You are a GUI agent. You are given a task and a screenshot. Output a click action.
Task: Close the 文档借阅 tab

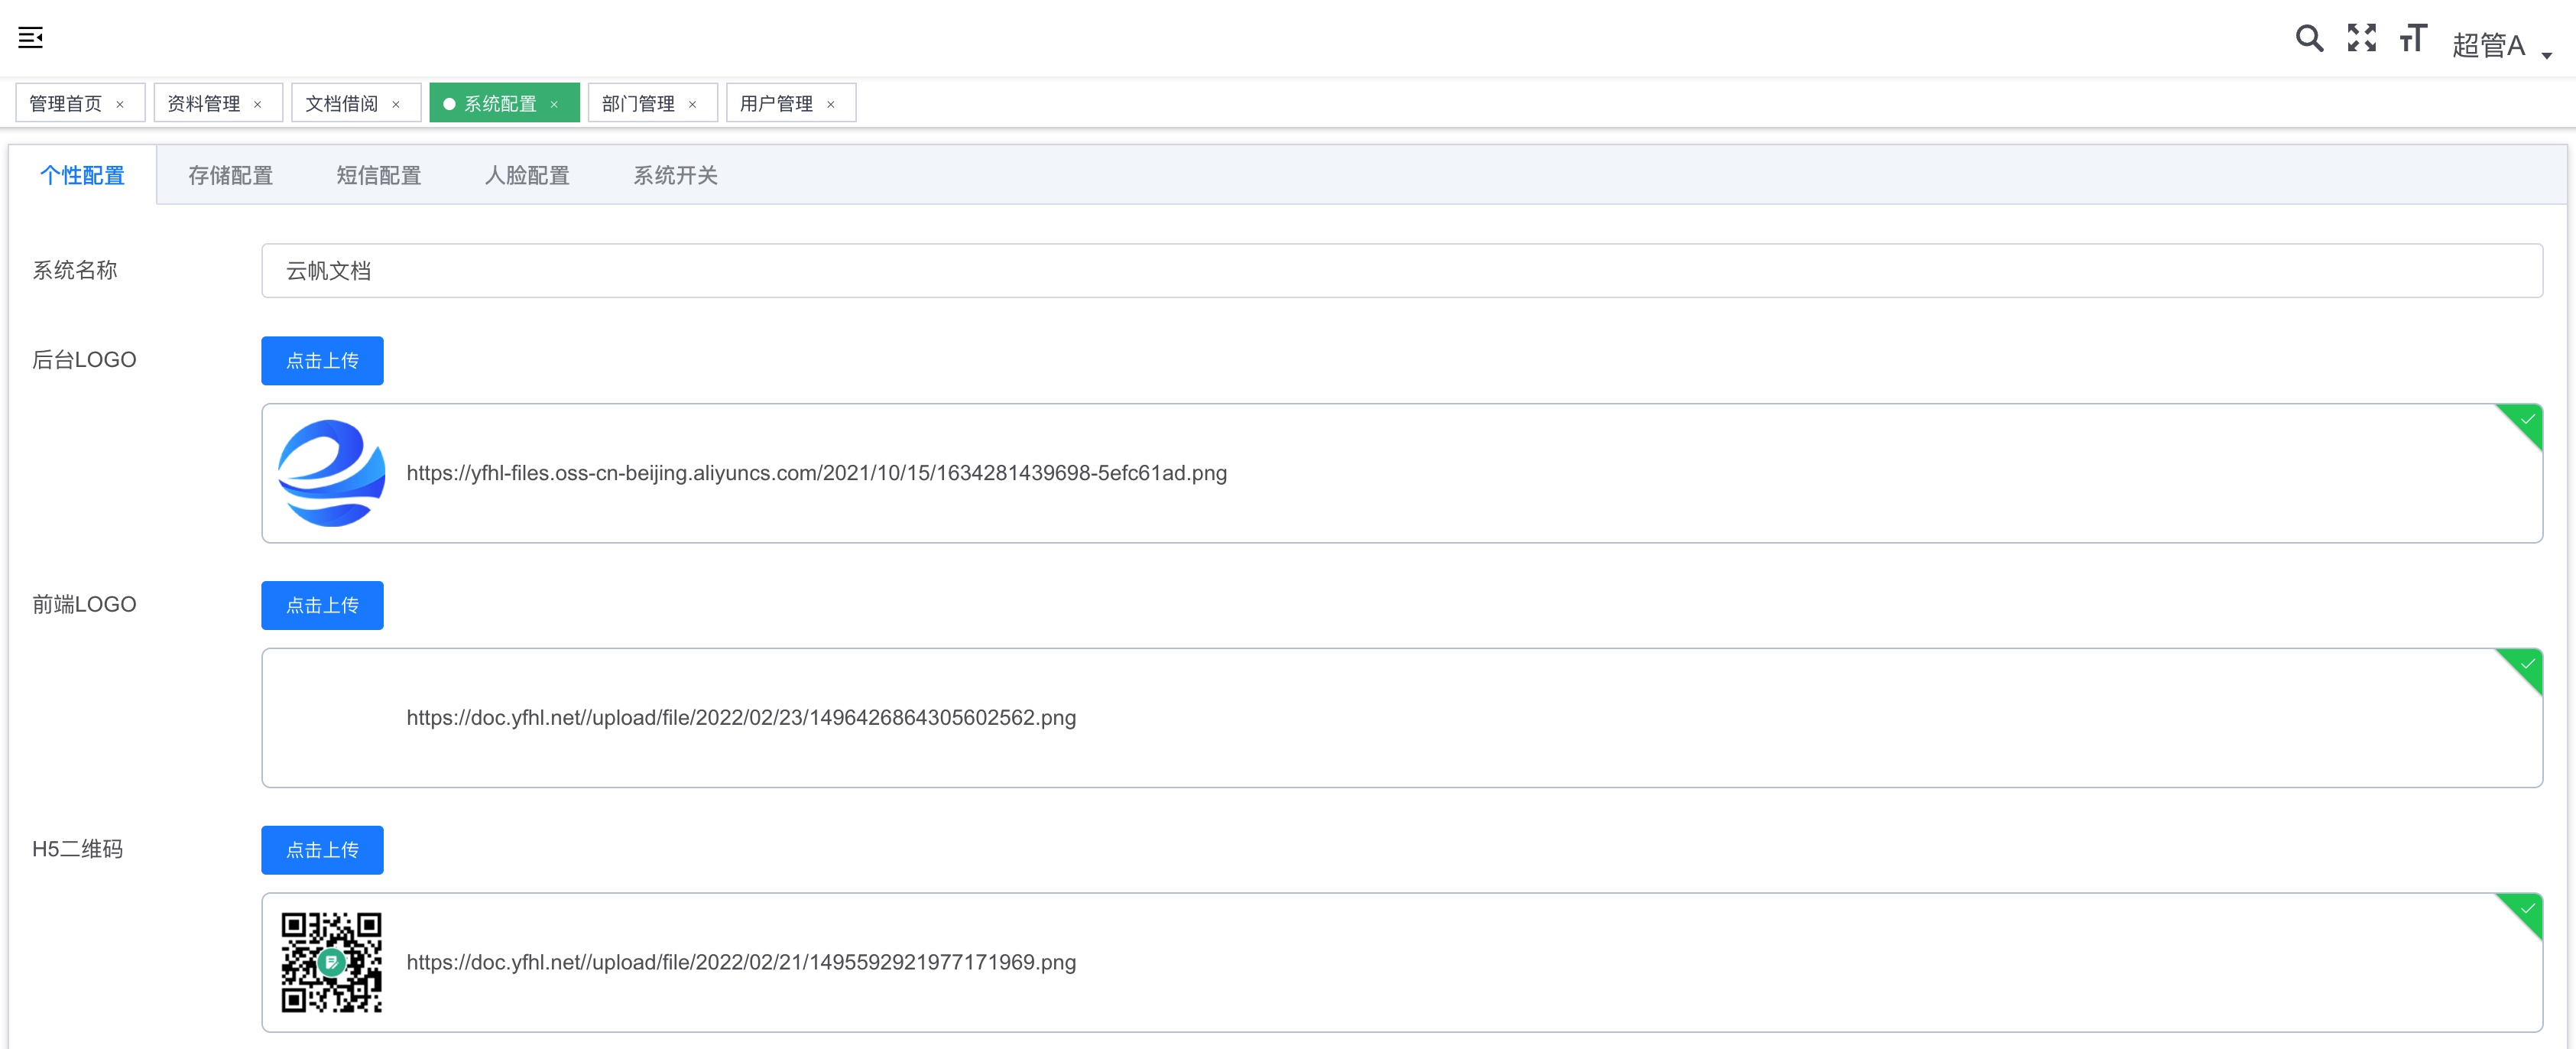pyautogui.click(x=396, y=104)
